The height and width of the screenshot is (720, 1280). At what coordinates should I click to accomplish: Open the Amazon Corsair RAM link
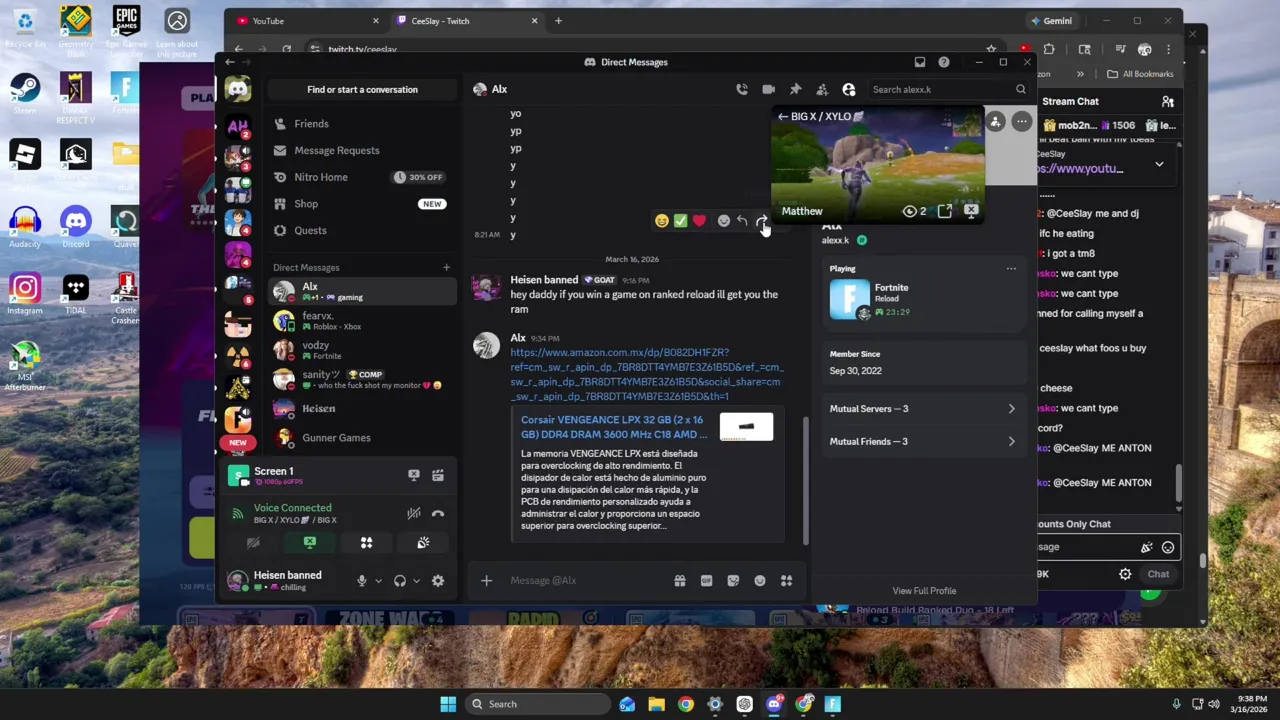(646, 374)
